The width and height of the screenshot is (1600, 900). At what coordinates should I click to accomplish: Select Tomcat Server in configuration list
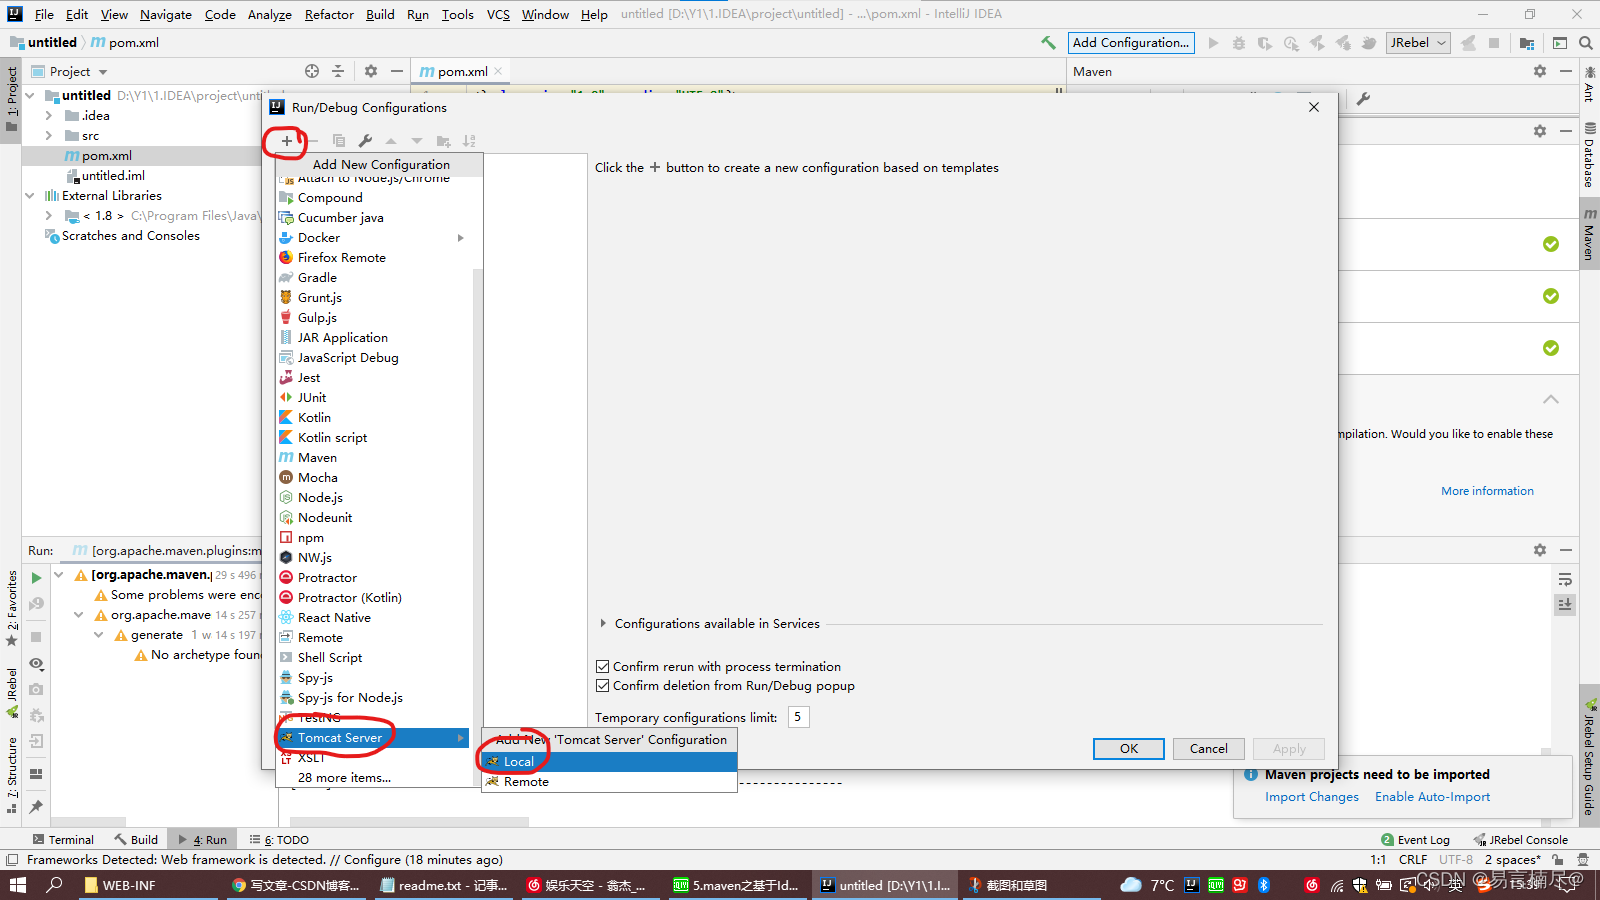point(373,738)
